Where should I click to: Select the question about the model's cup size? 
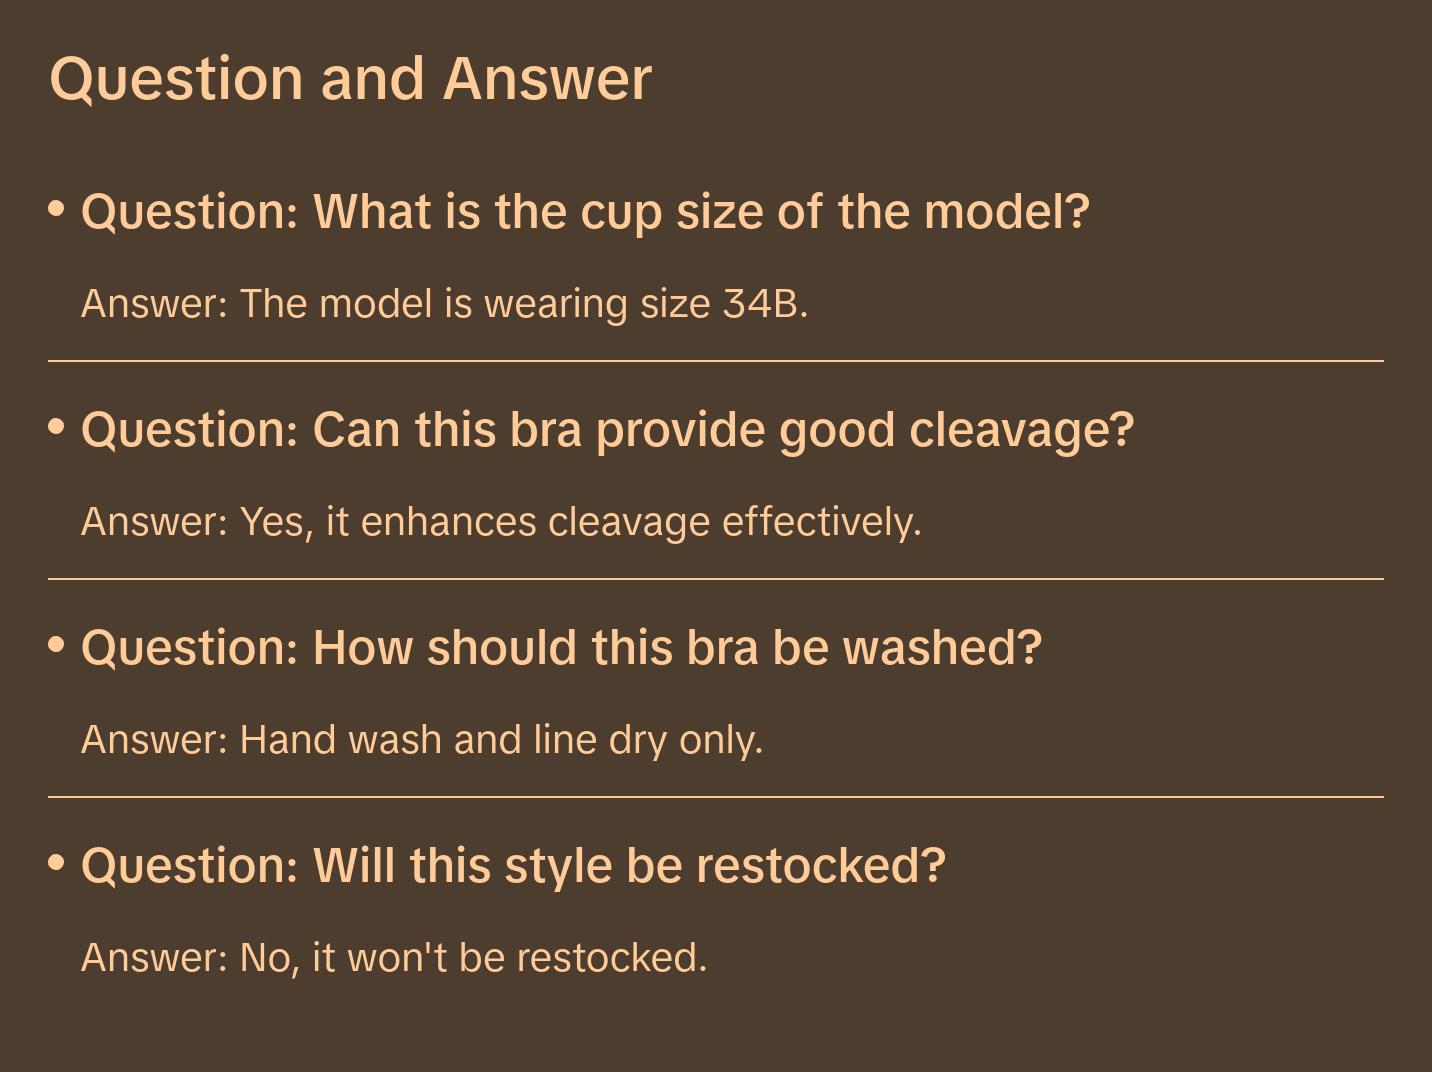[585, 212]
